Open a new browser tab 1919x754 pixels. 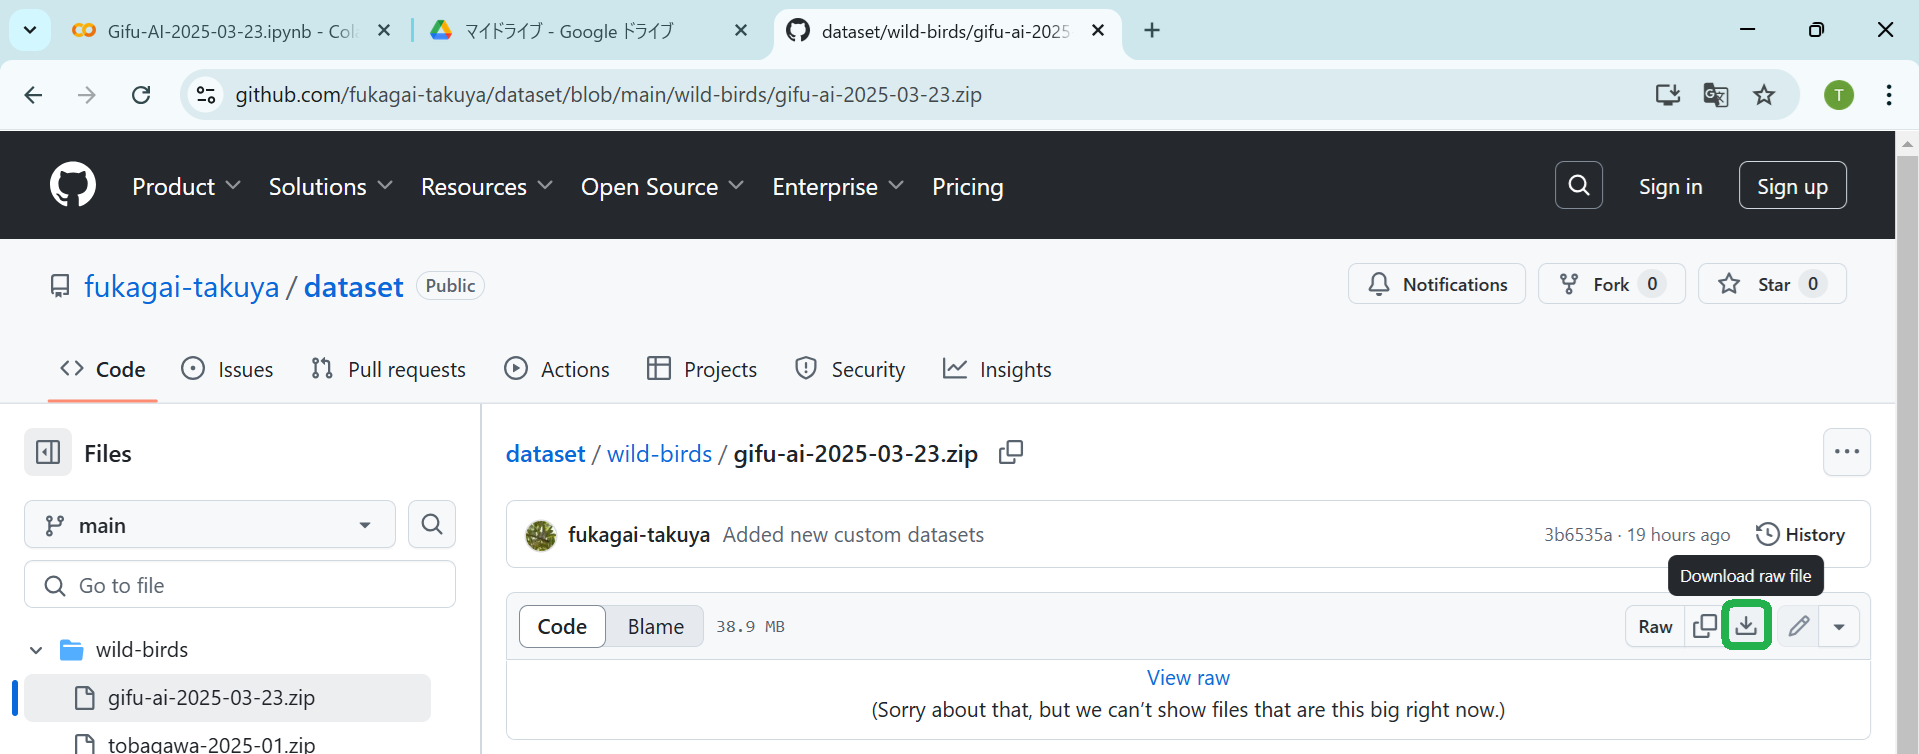(1152, 30)
